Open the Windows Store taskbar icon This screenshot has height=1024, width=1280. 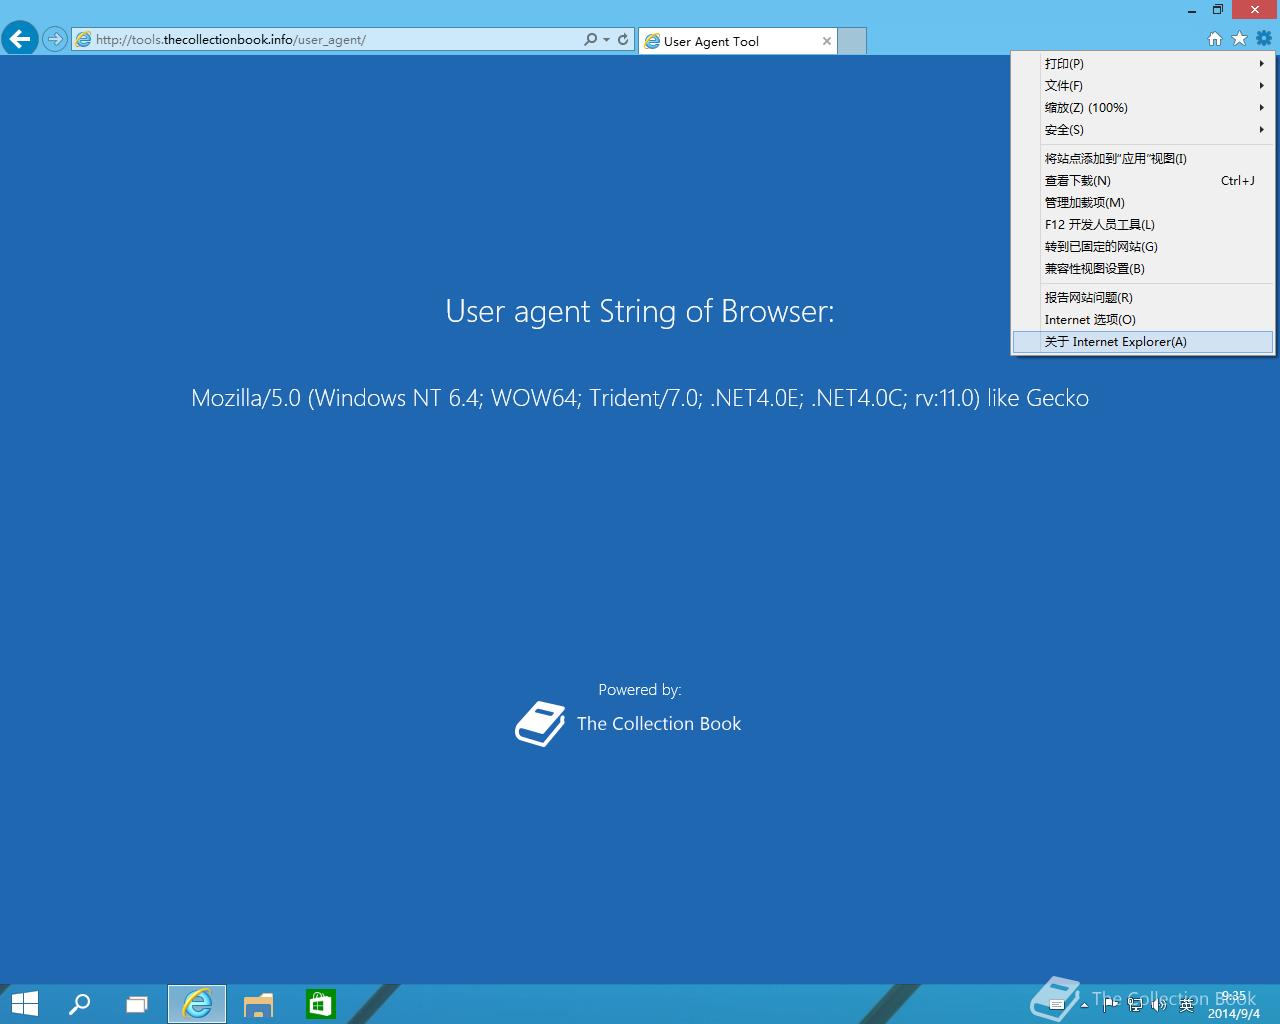(x=320, y=1004)
